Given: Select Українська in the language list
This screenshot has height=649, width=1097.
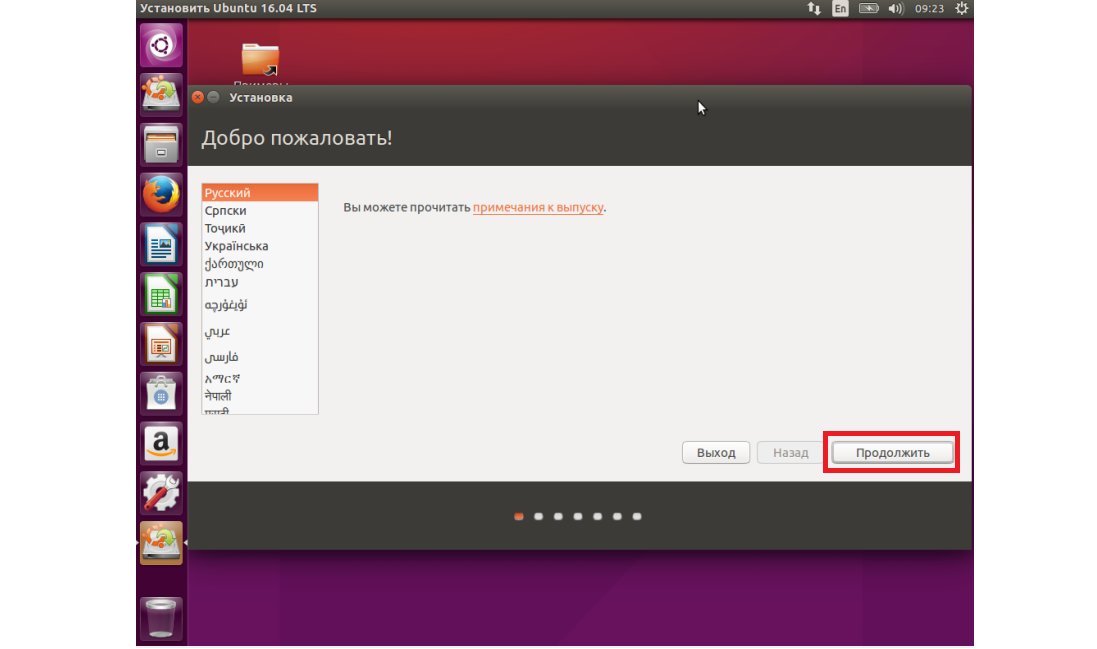Looking at the screenshot, I should (260, 246).
